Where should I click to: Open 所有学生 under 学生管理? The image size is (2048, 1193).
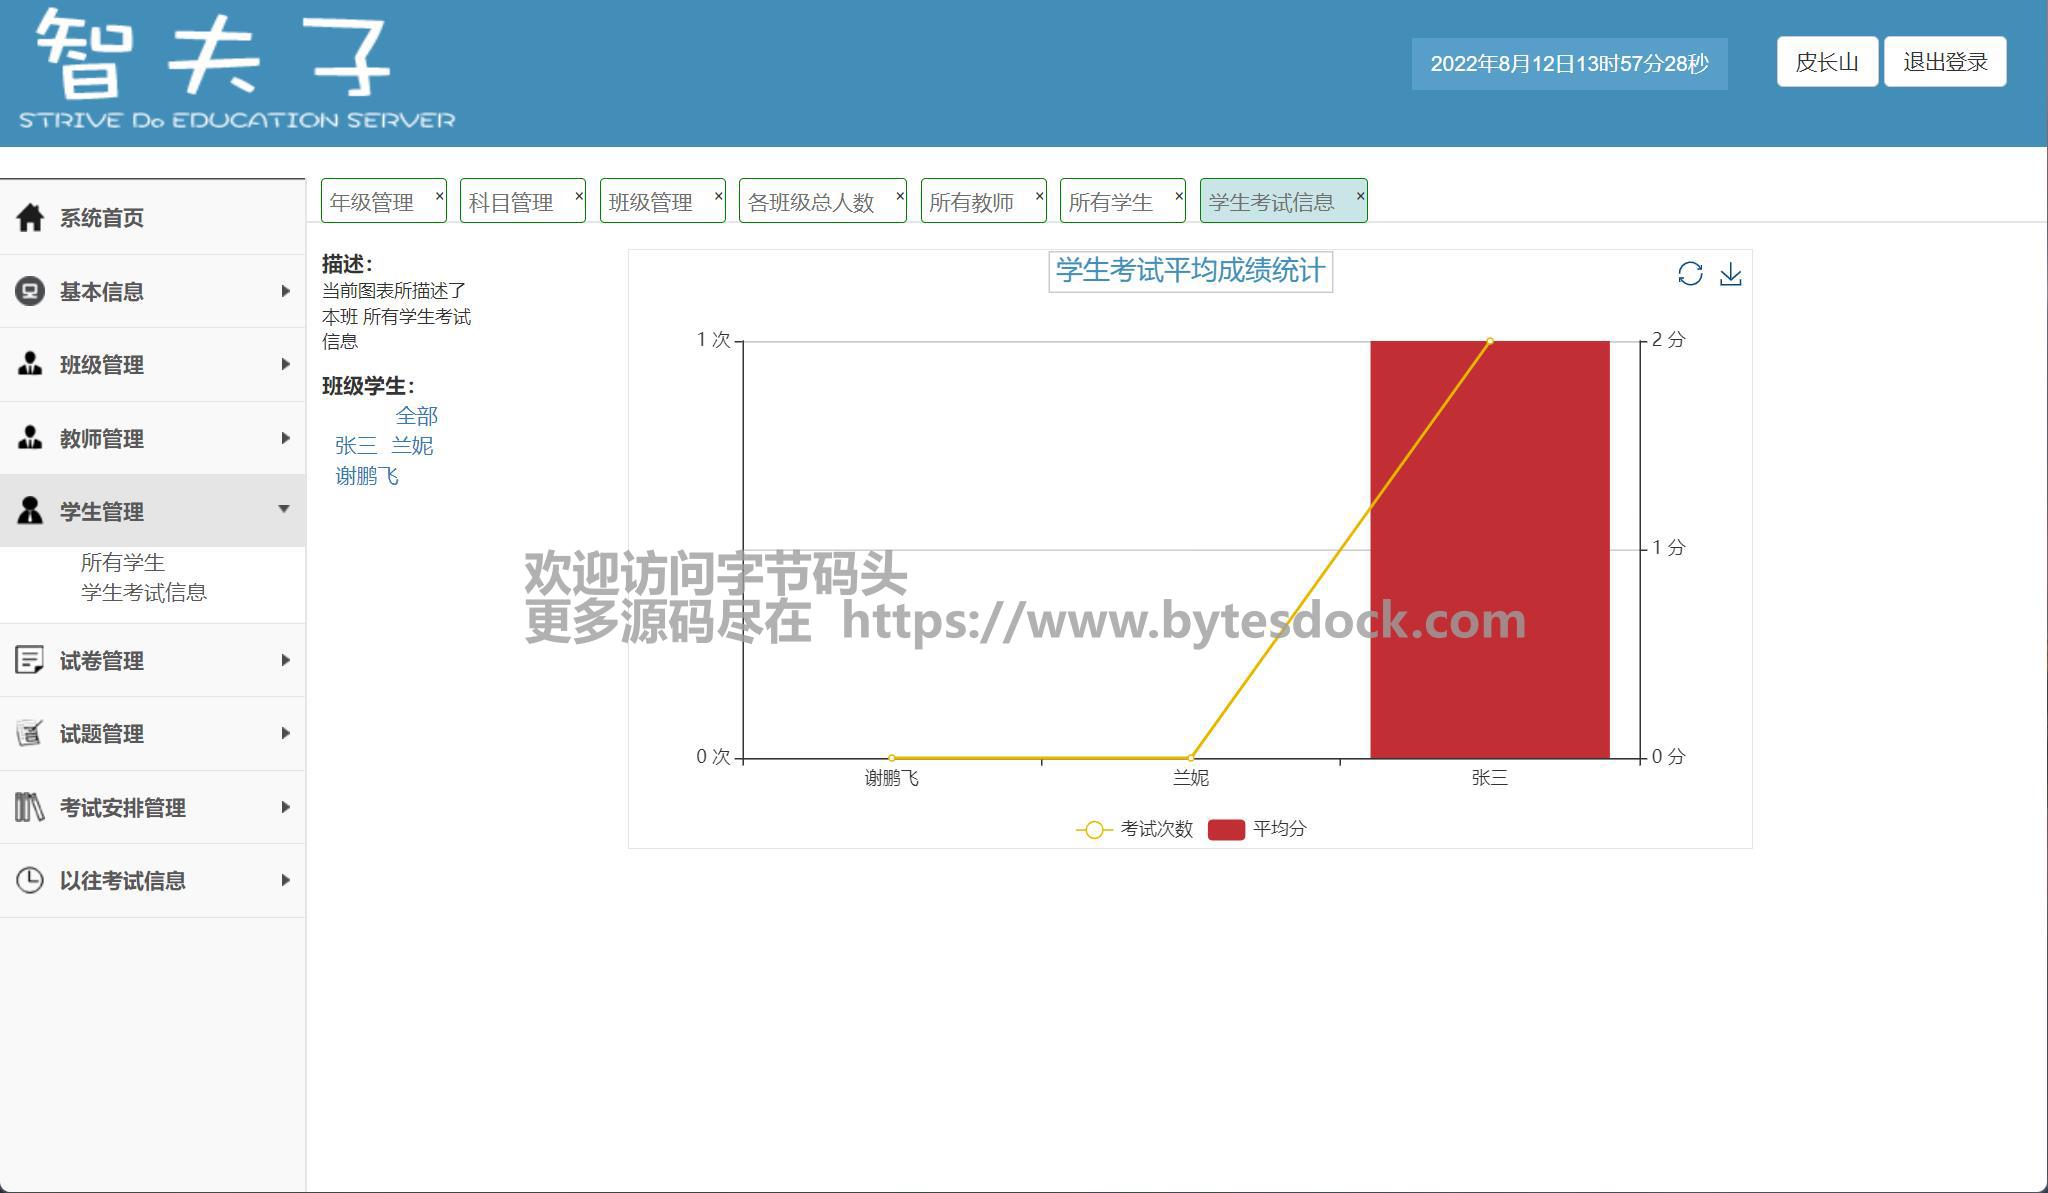123,562
